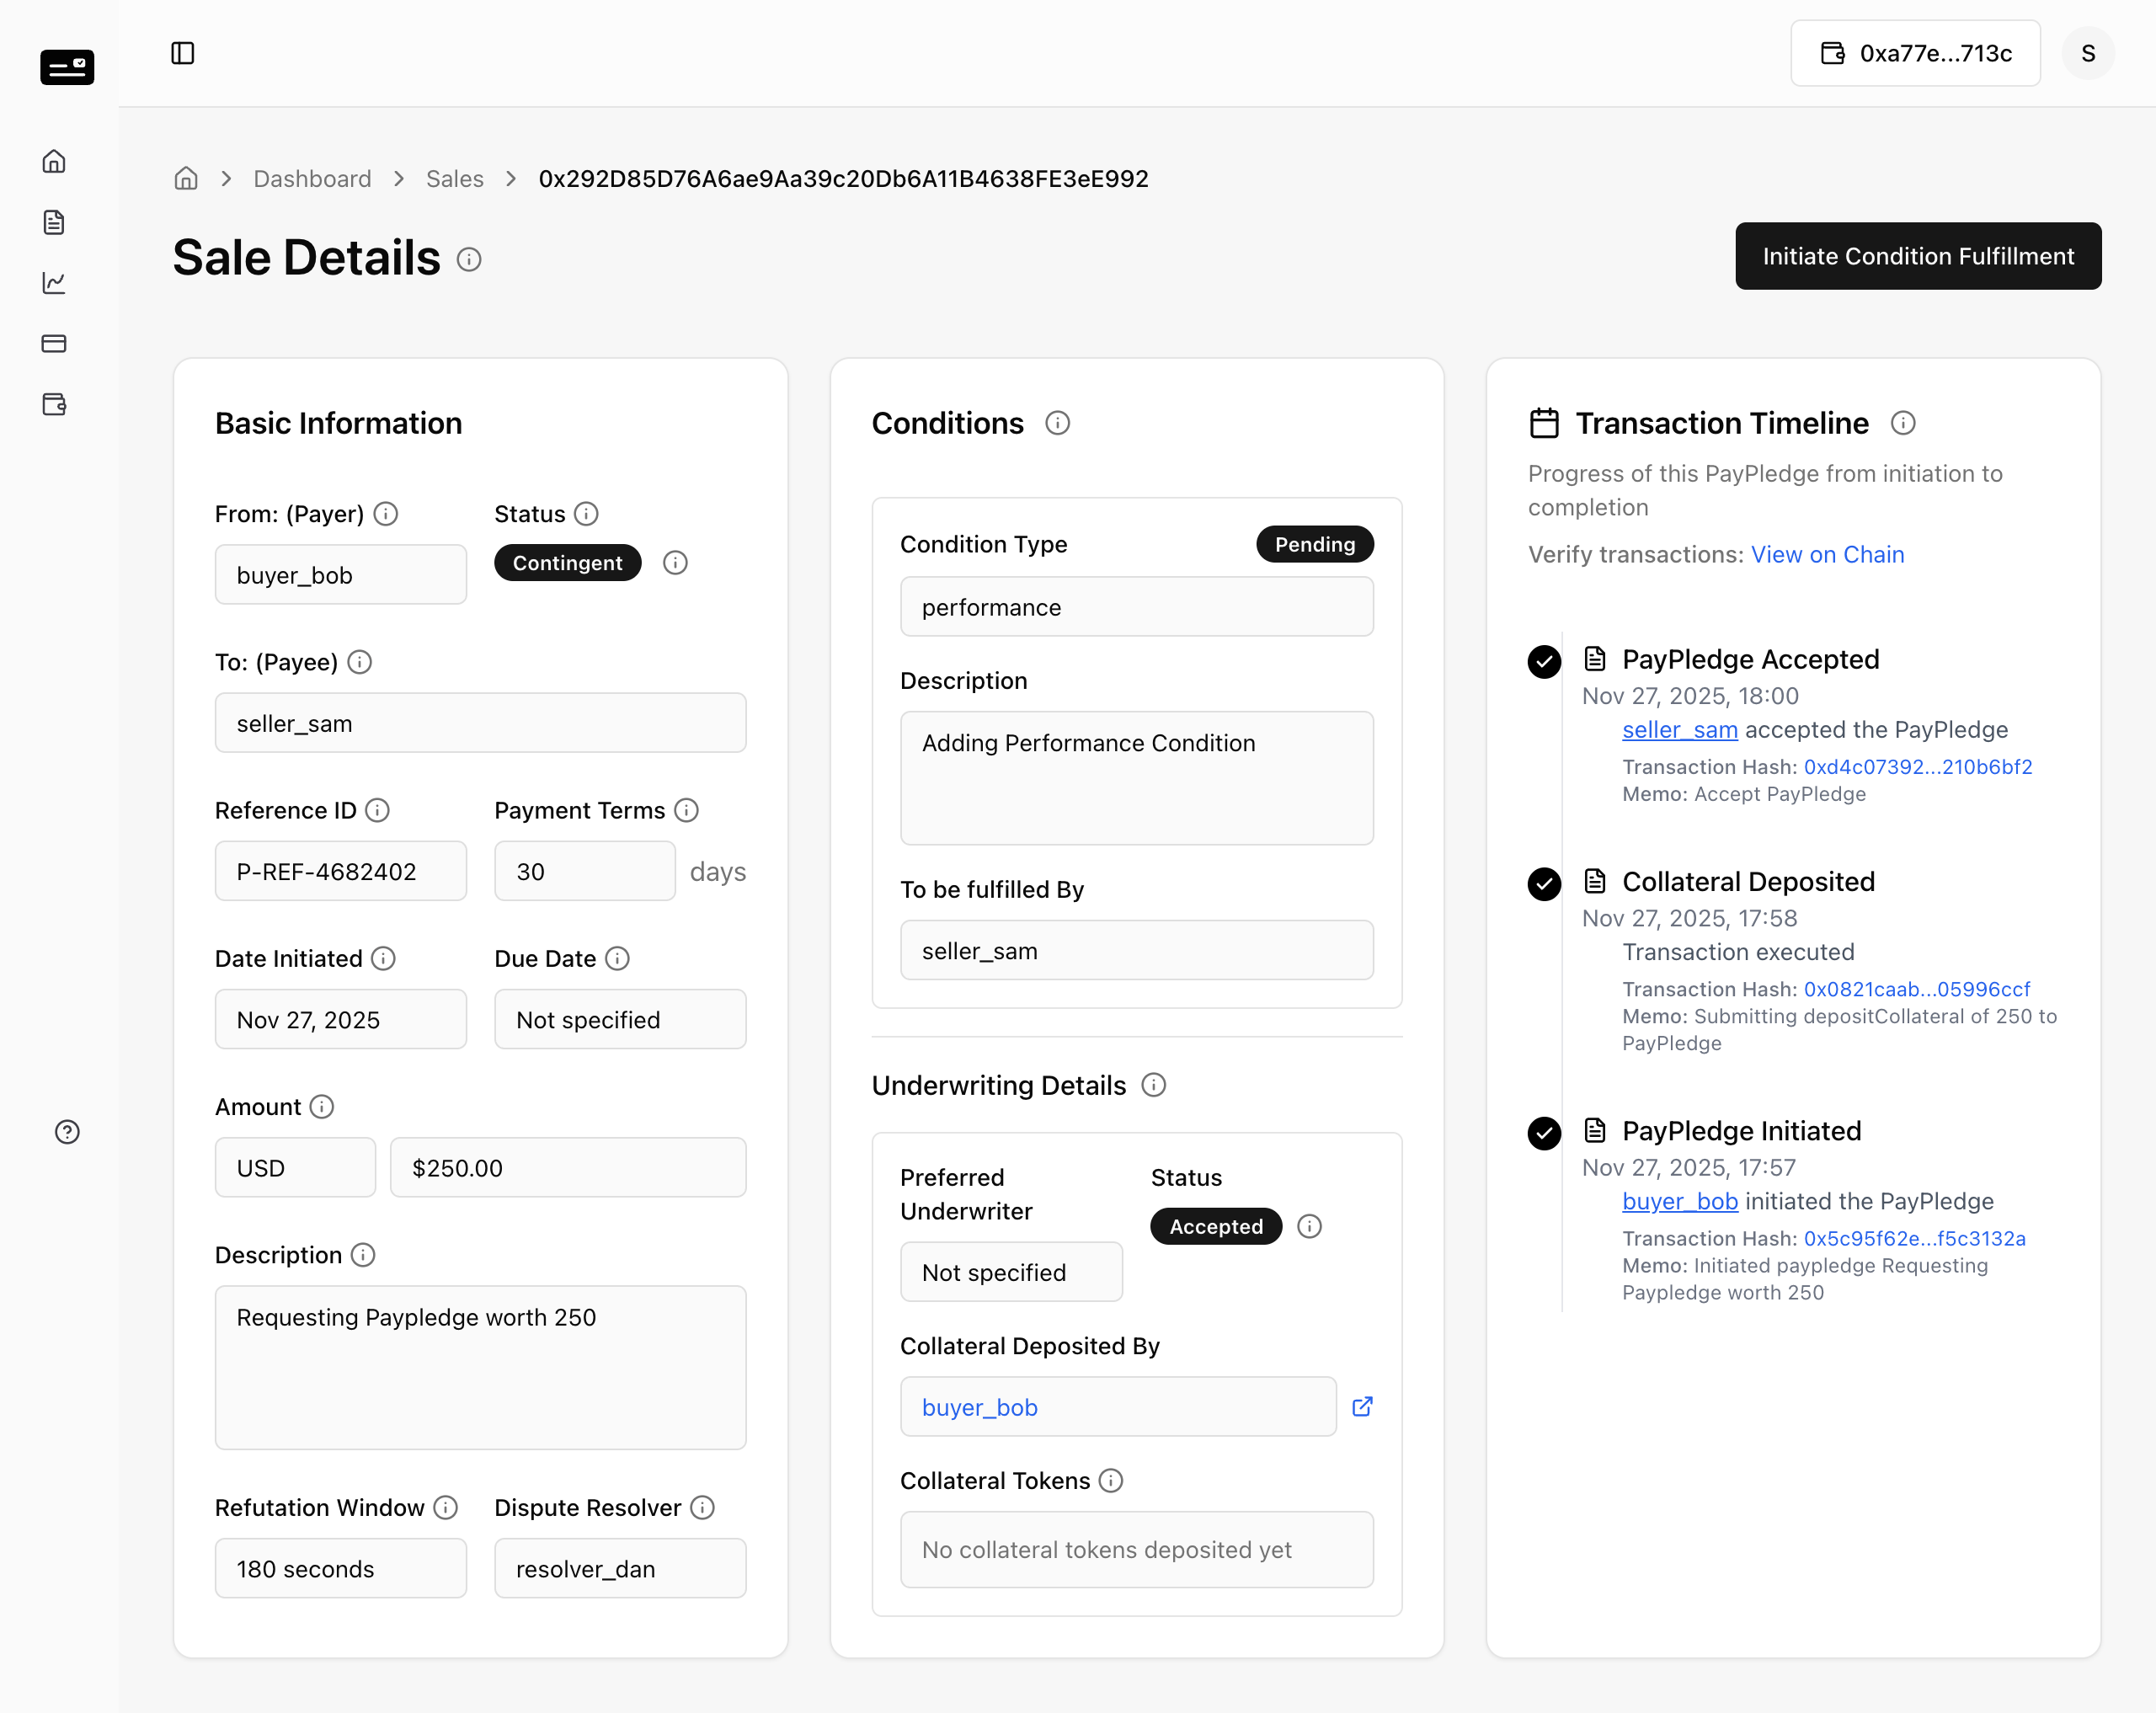Open the wallet icon in sidebar
The width and height of the screenshot is (2156, 1713).
(x=54, y=404)
